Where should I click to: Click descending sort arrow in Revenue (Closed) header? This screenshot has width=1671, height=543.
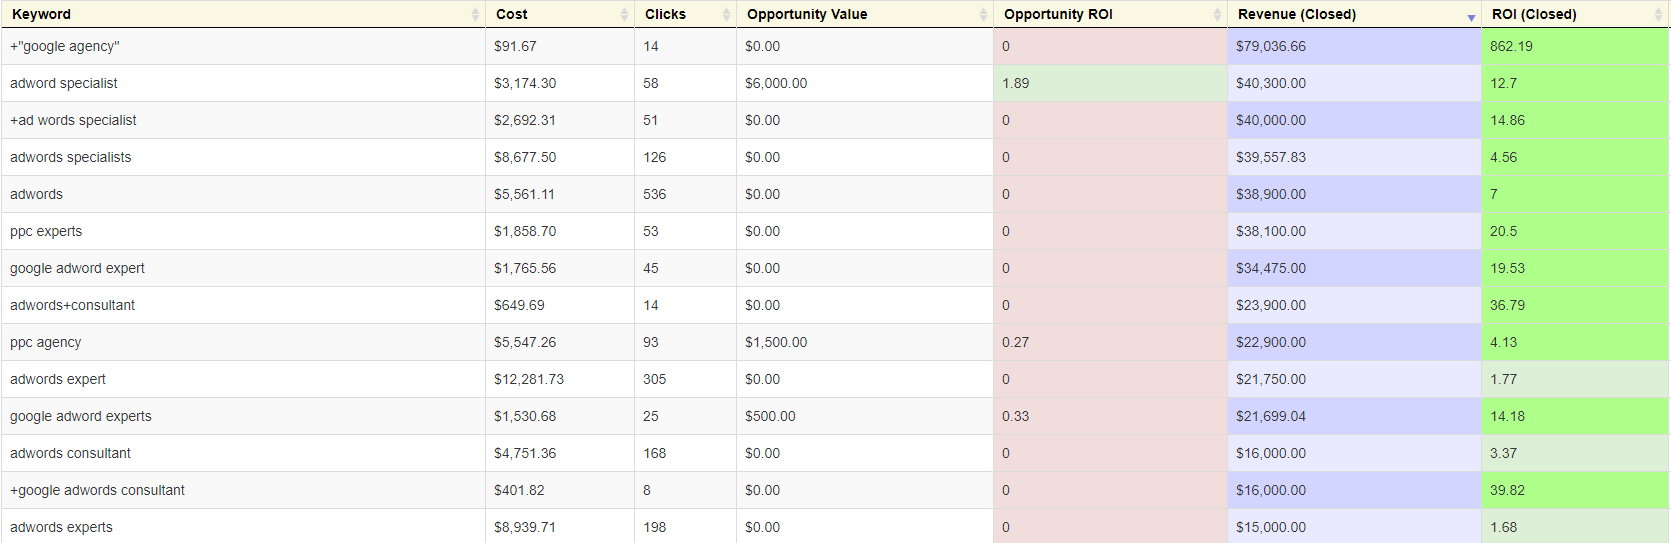point(1471,18)
